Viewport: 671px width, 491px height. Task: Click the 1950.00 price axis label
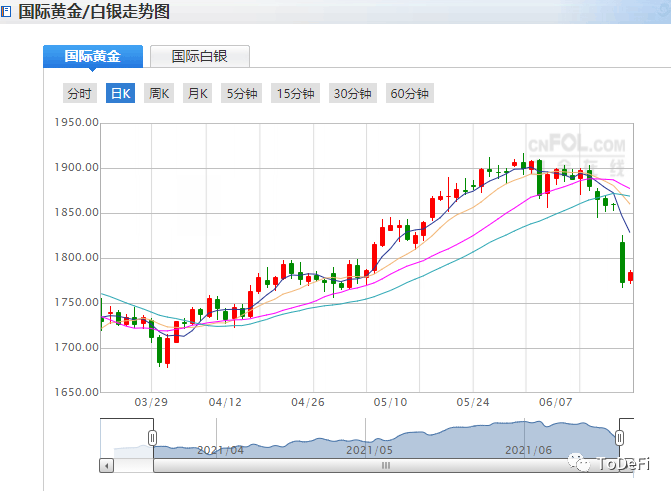point(77,122)
